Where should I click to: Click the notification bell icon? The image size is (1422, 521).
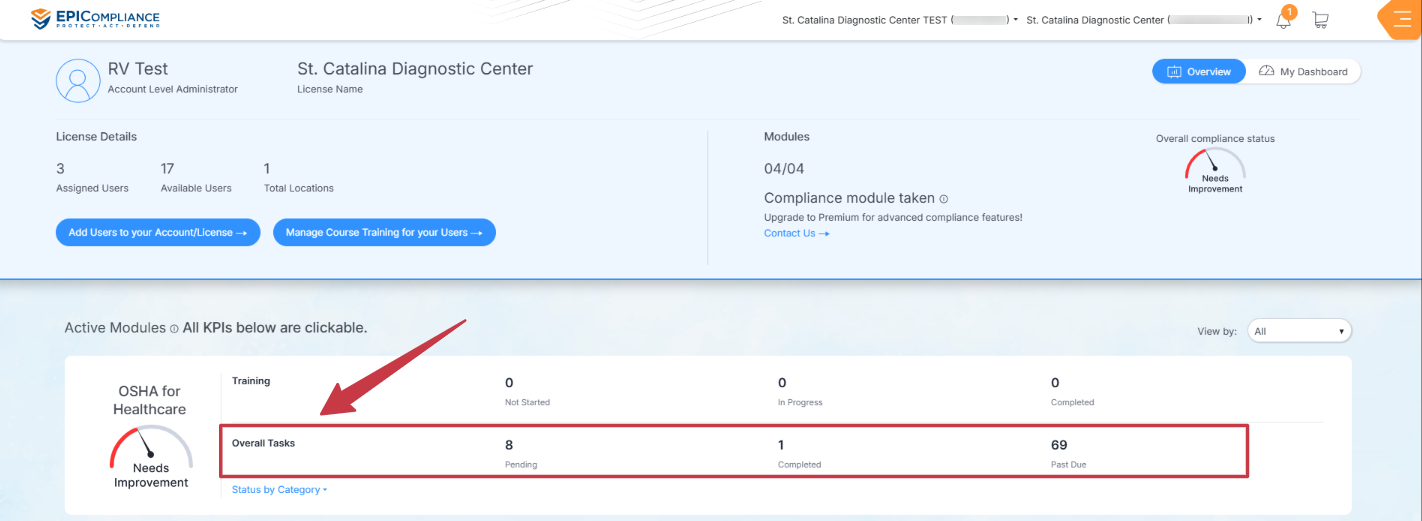point(1283,20)
